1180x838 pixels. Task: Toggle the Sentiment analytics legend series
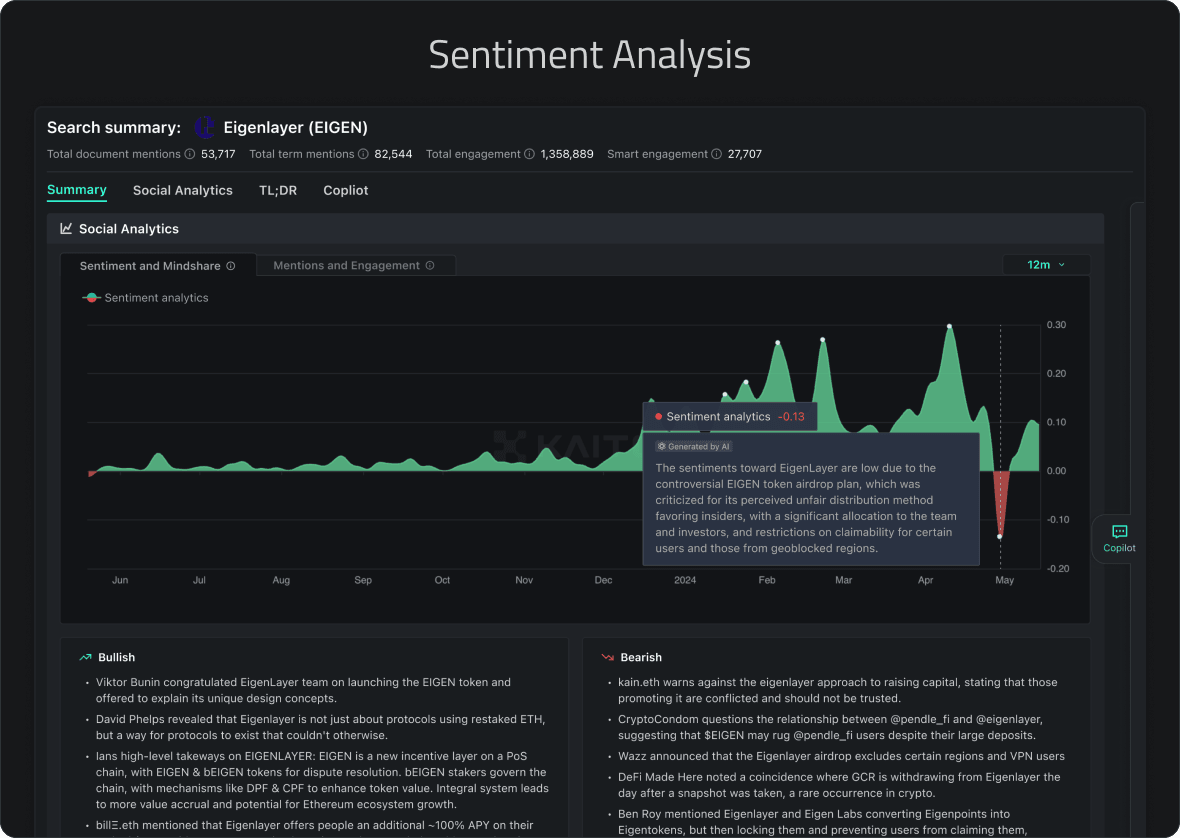(146, 298)
